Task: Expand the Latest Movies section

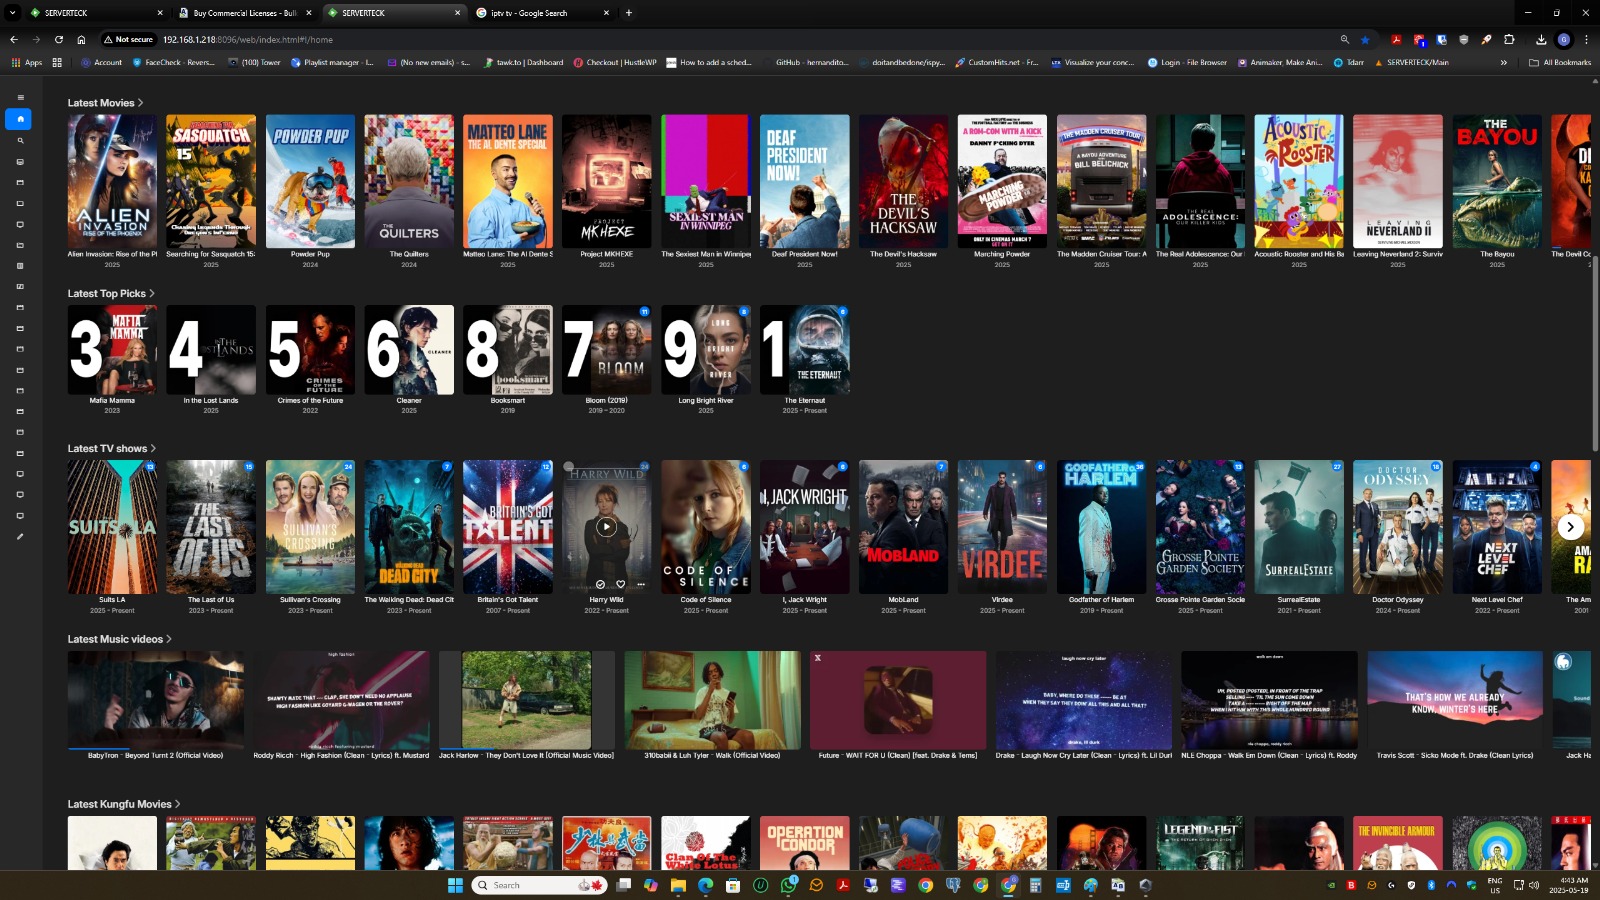Action: [x=105, y=103]
